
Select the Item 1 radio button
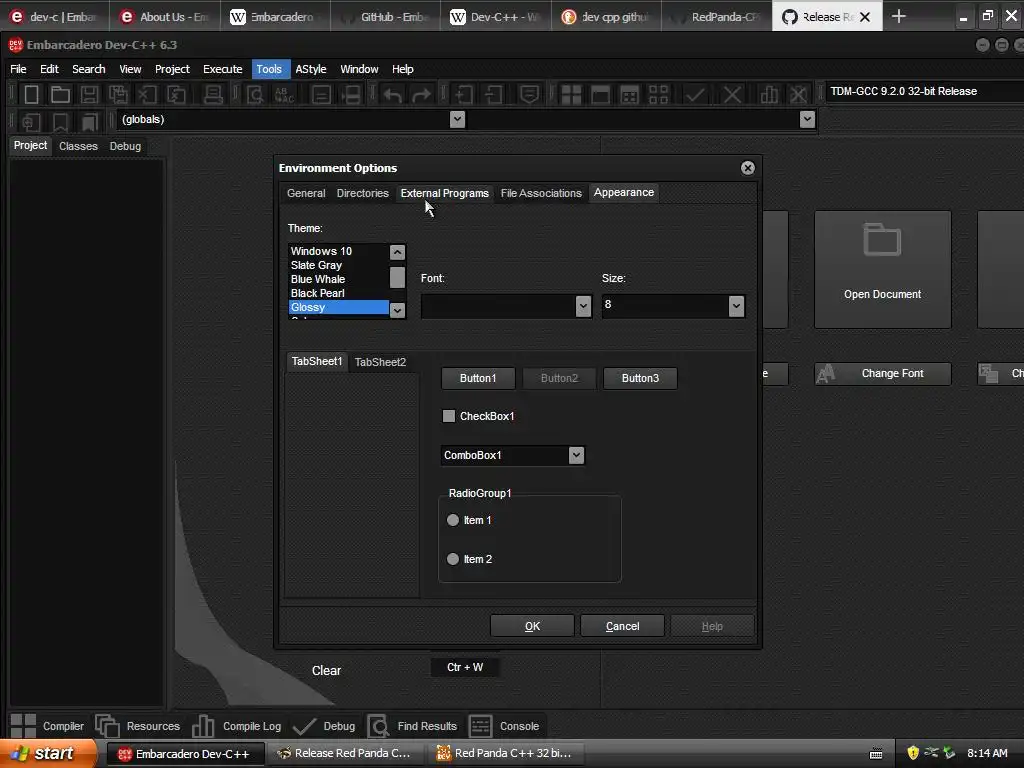point(453,520)
